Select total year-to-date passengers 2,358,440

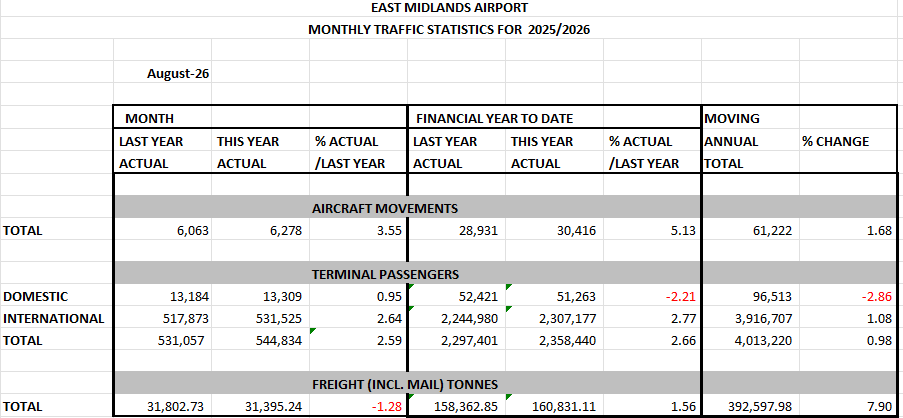point(568,340)
